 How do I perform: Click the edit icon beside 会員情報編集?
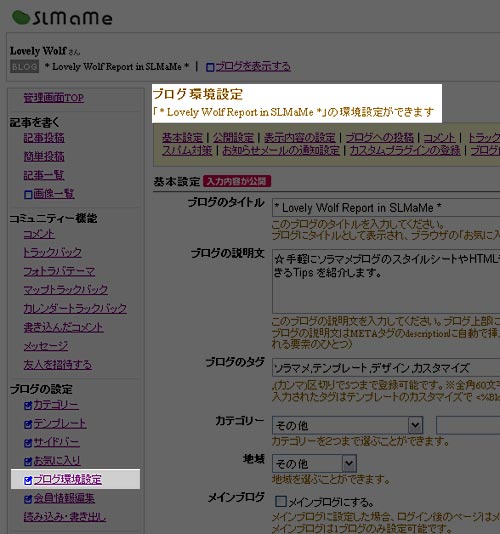(28, 499)
